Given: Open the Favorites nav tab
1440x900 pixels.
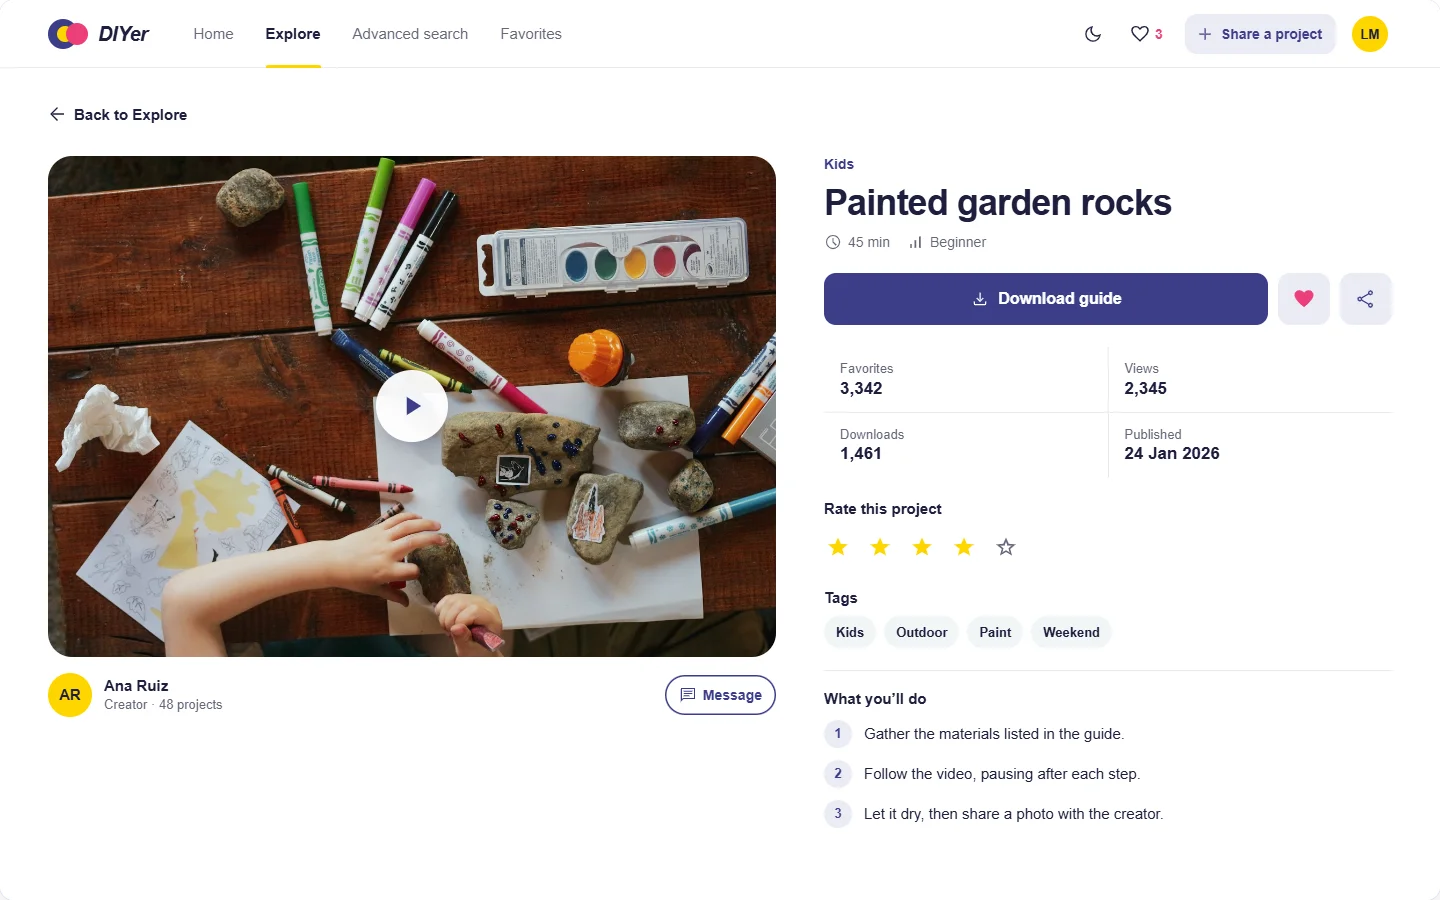Looking at the screenshot, I should pos(531,34).
